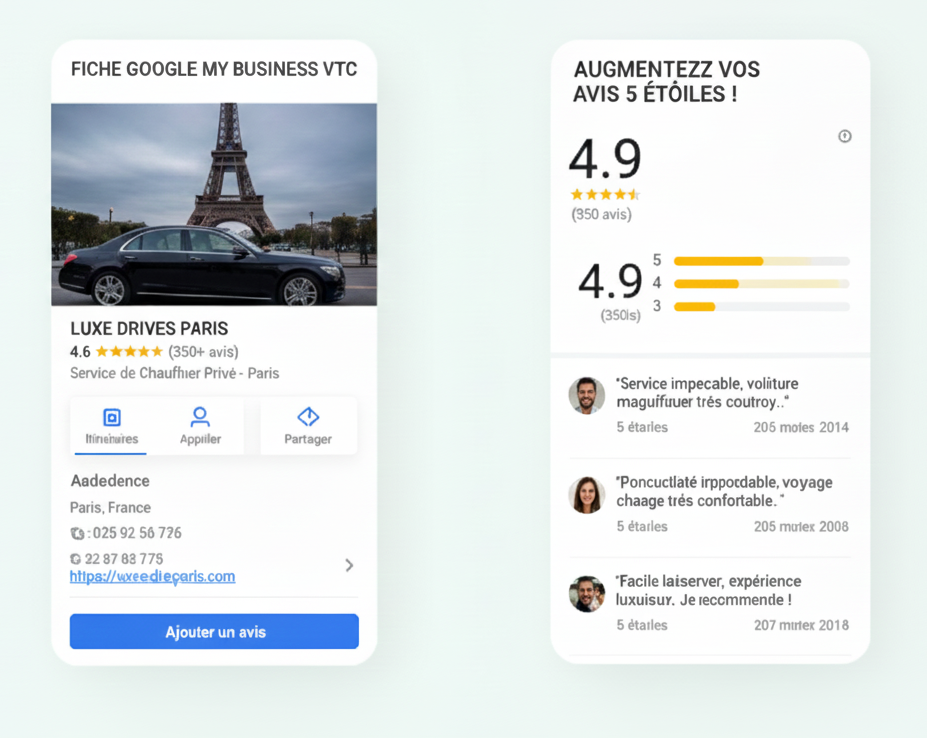Click the Ajouter un avis button
927x738 pixels.
(x=213, y=631)
